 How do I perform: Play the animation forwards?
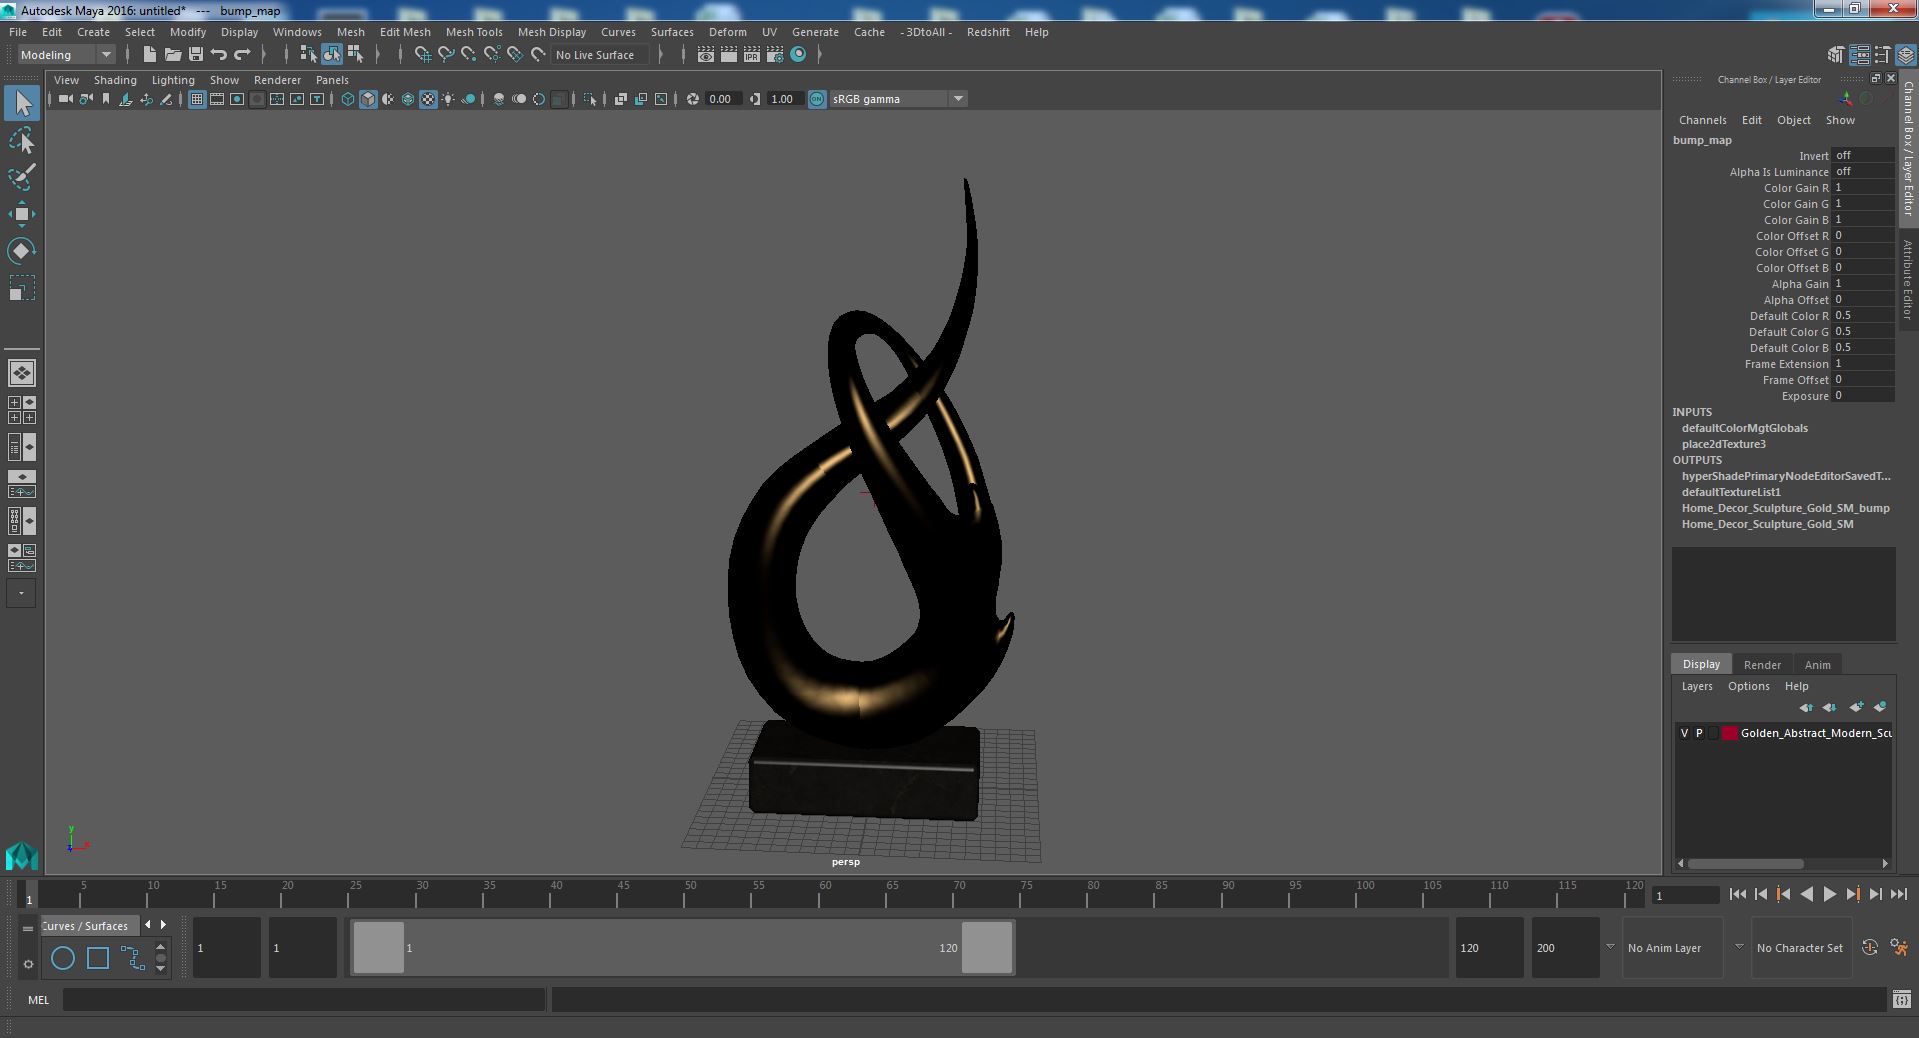pyautogui.click(x=1829, y=895)
